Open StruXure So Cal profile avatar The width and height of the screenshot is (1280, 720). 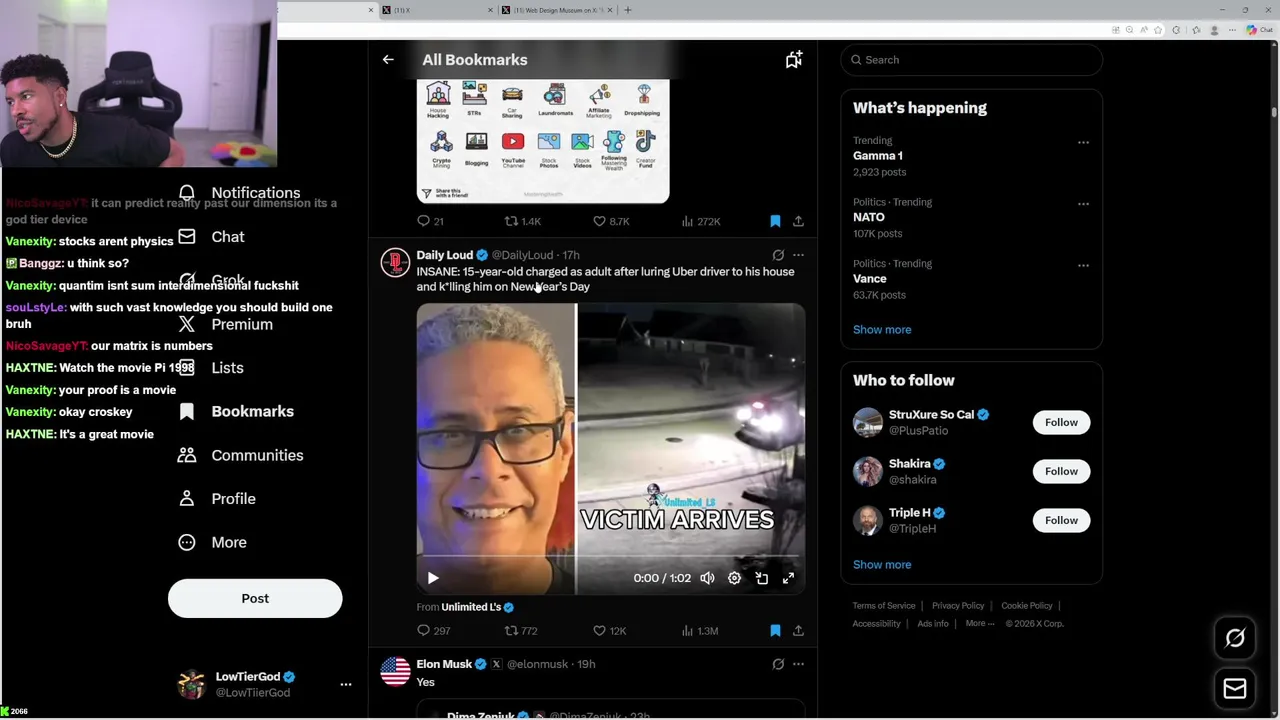[x=868, y=422]
